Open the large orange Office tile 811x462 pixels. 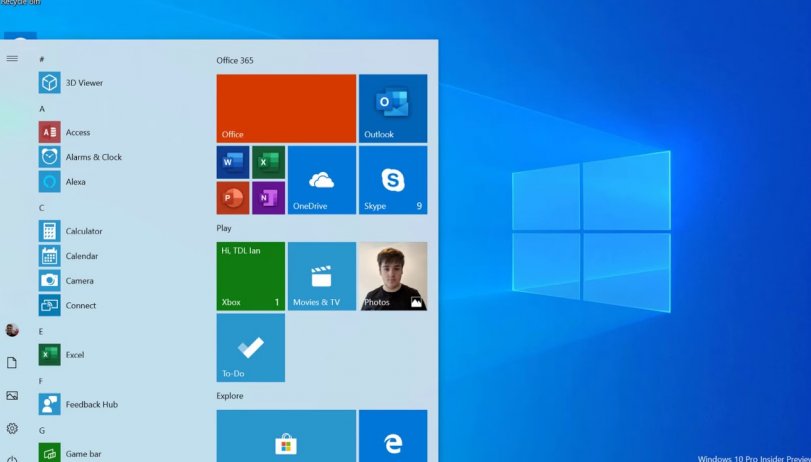click(286, 109)
